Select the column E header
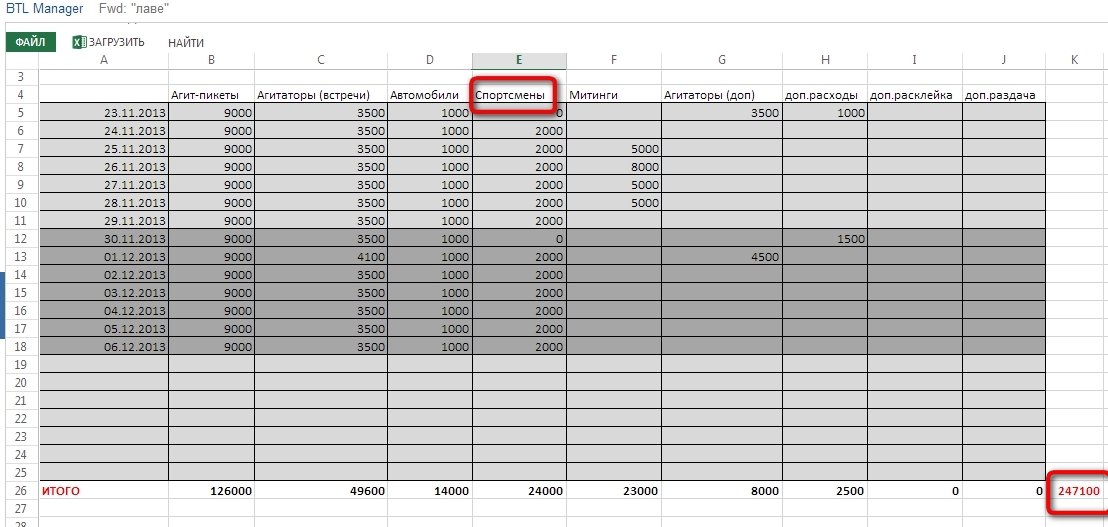Screen dimensions: 1108x527 pyautogui.click(x=518, y=60)
